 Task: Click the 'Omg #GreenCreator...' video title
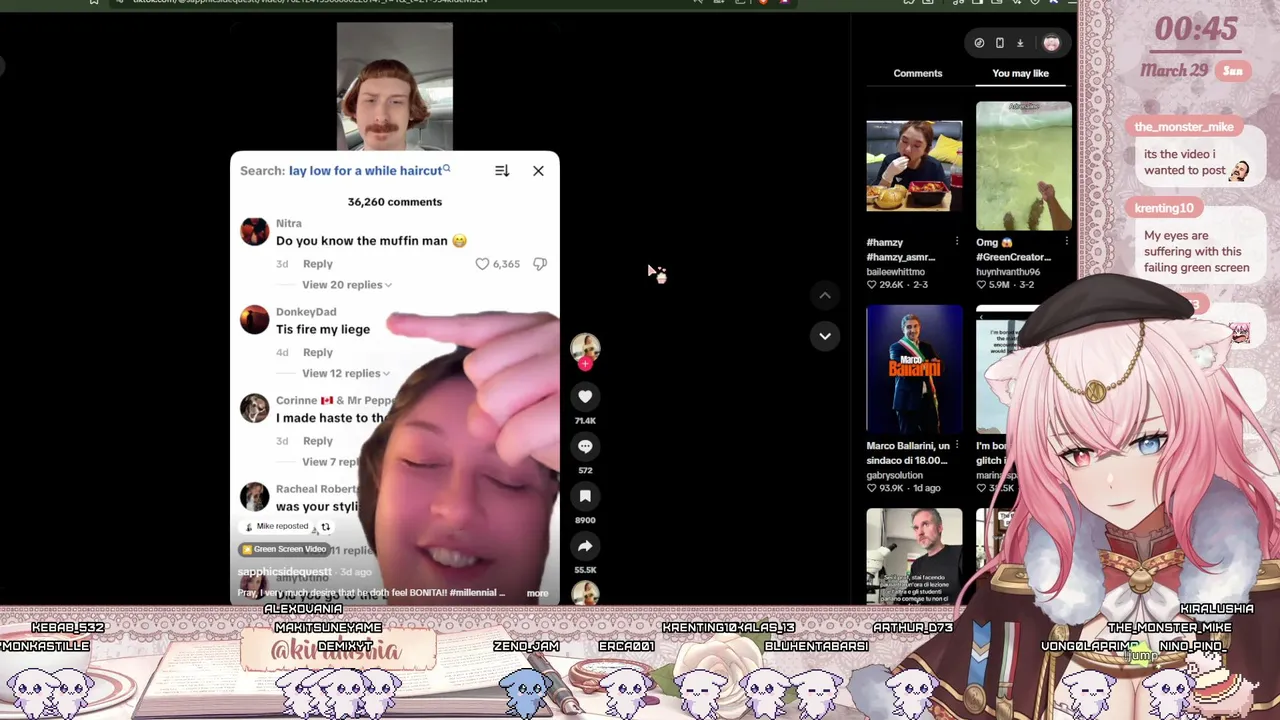(1014, 249)
